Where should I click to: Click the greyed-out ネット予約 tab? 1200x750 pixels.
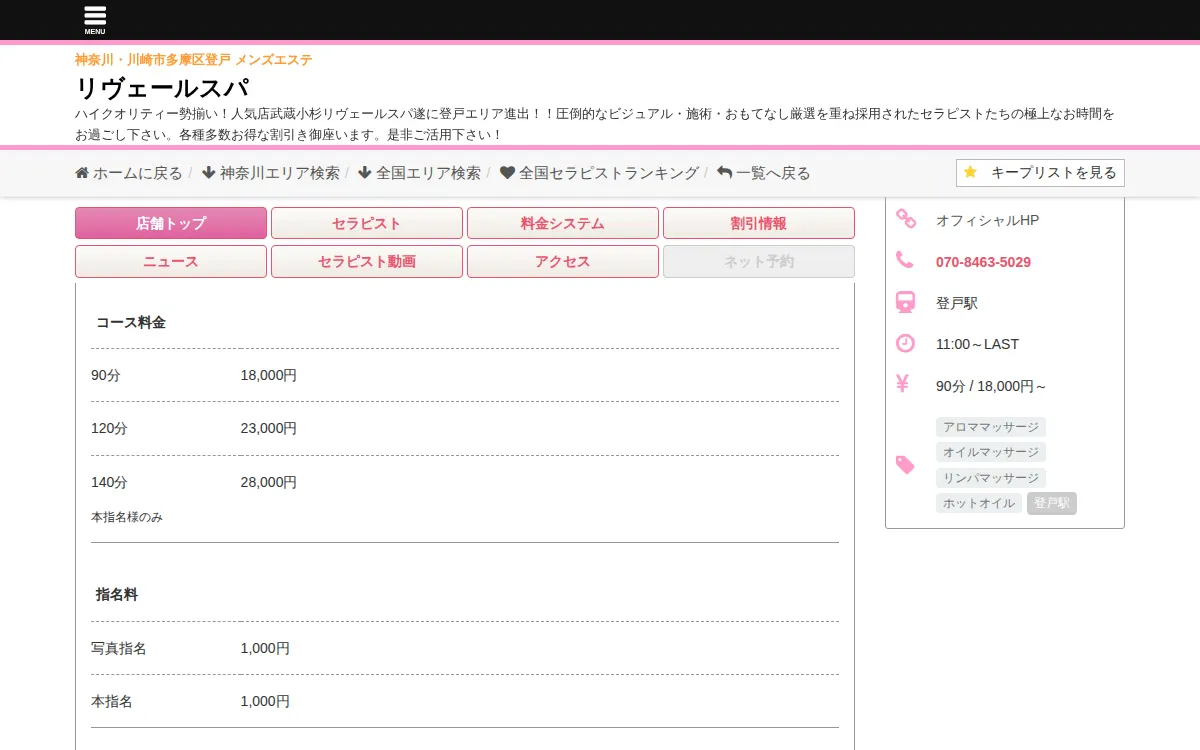(x=759, y=261)
